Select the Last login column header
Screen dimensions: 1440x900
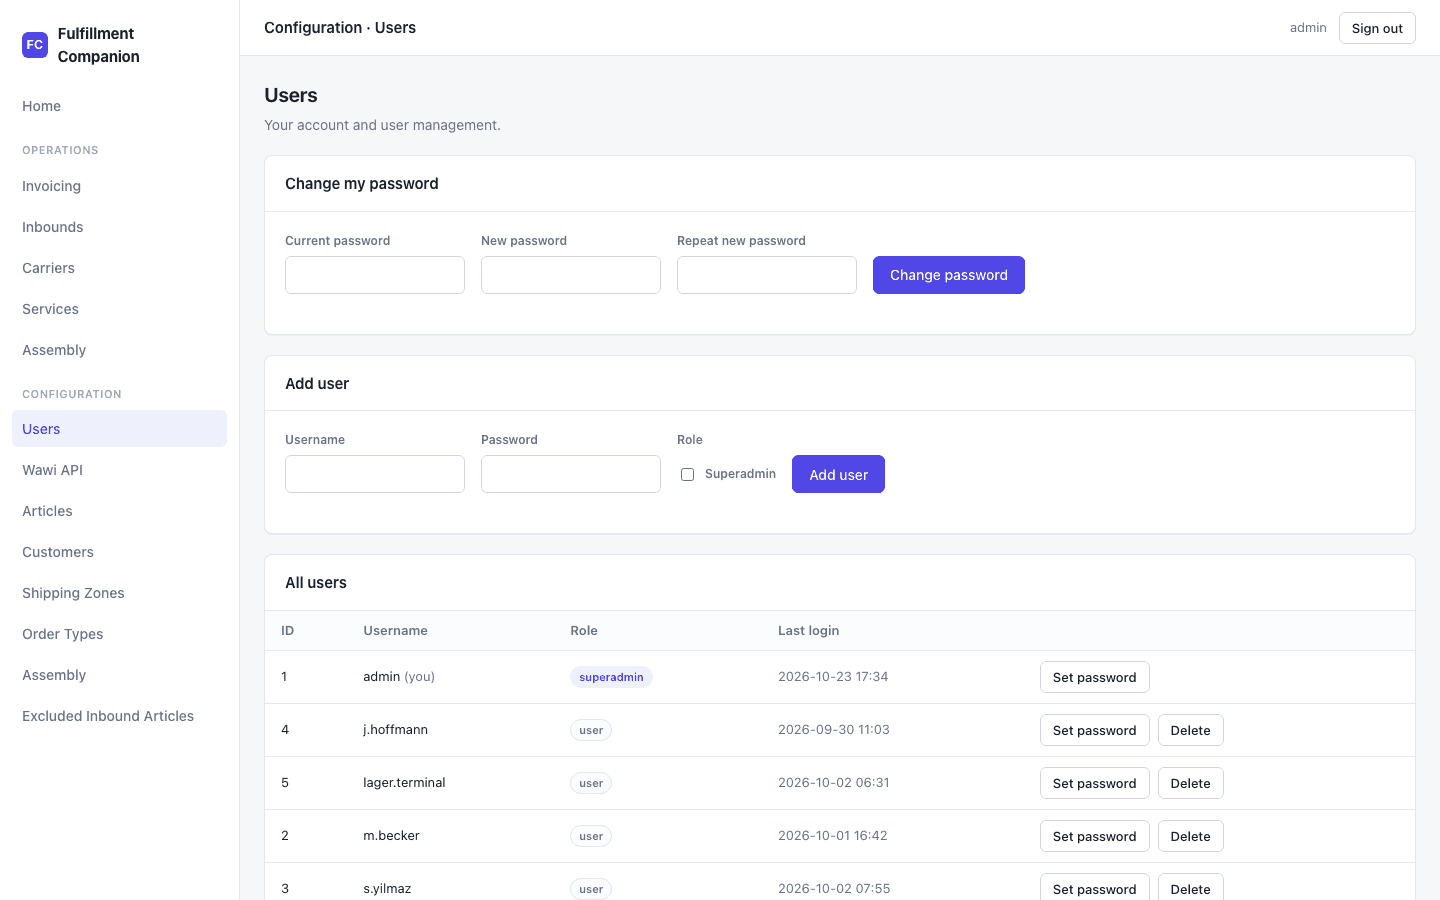pyautogui.click(x=808, y=631)
